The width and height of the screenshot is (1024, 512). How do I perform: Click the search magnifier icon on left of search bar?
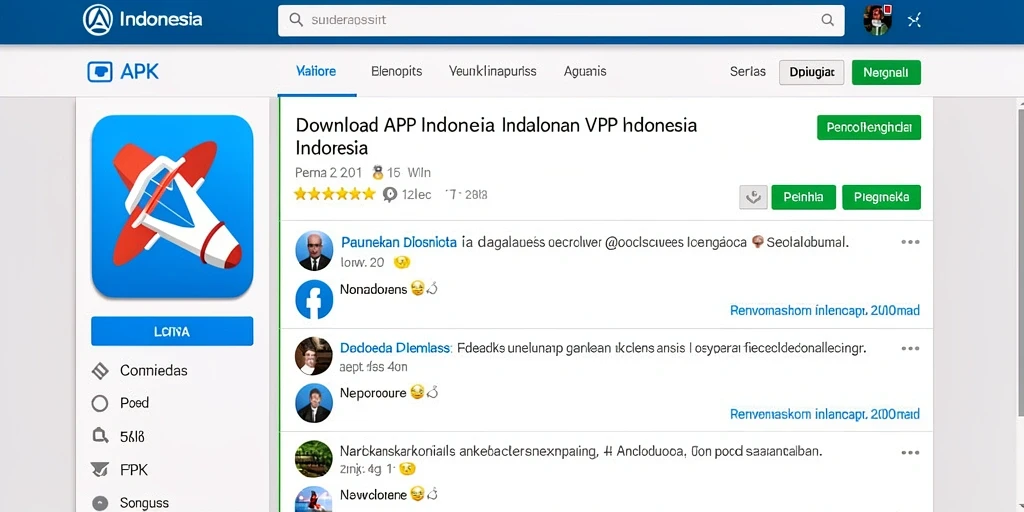pyautogui.click(x=296, y=20)
